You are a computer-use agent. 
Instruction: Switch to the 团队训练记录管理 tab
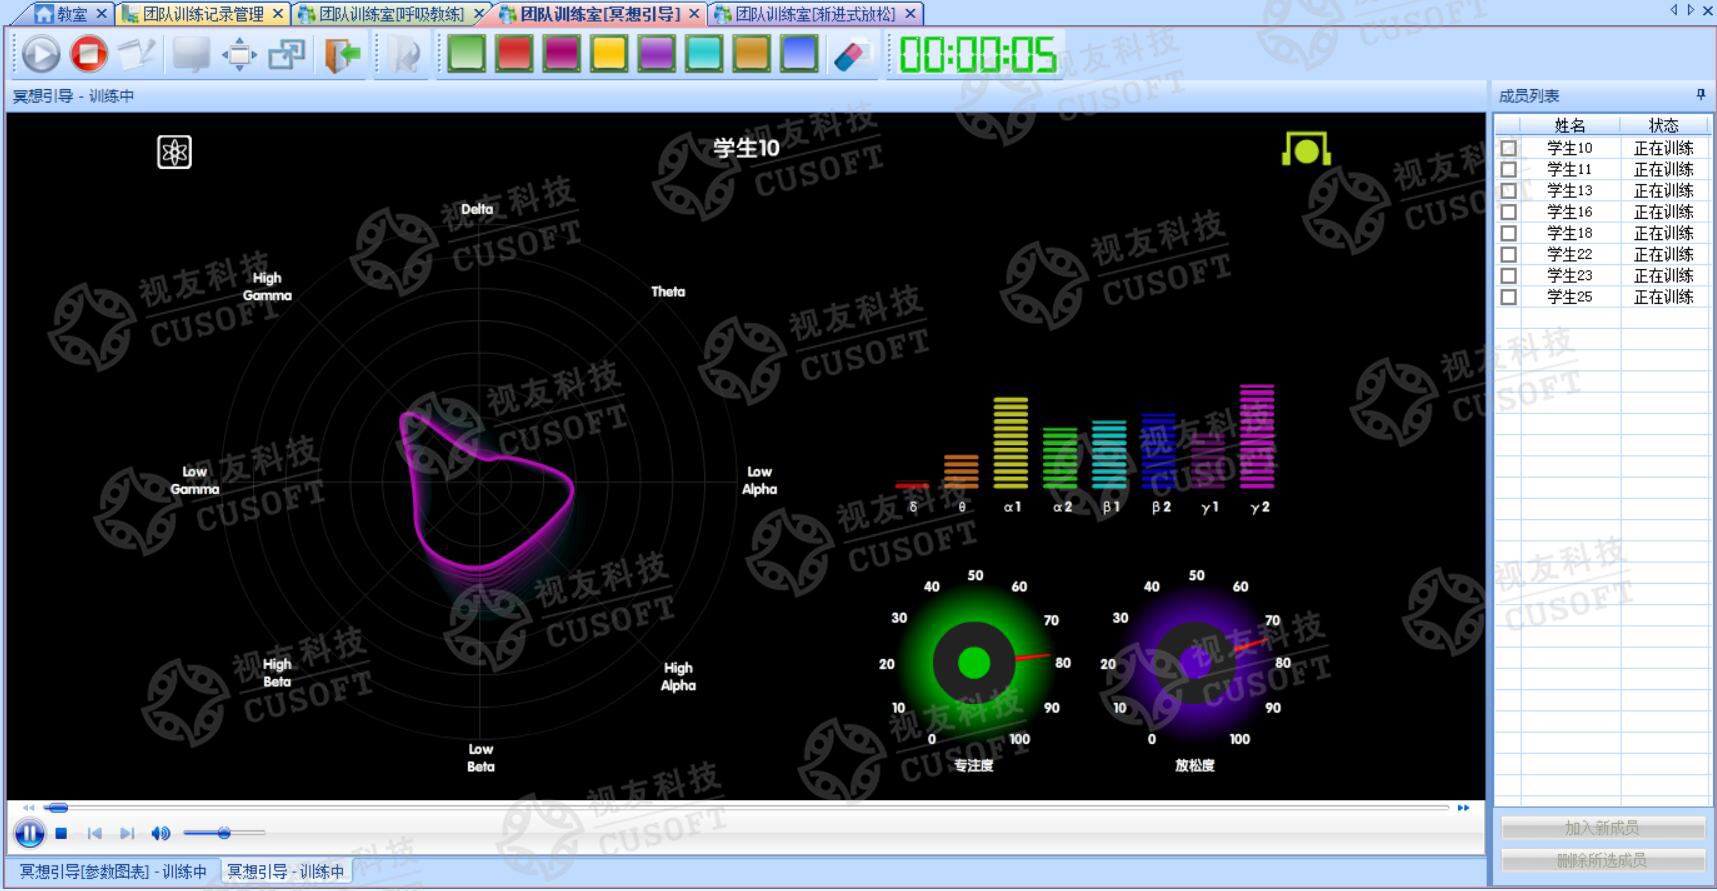[203, 14]
